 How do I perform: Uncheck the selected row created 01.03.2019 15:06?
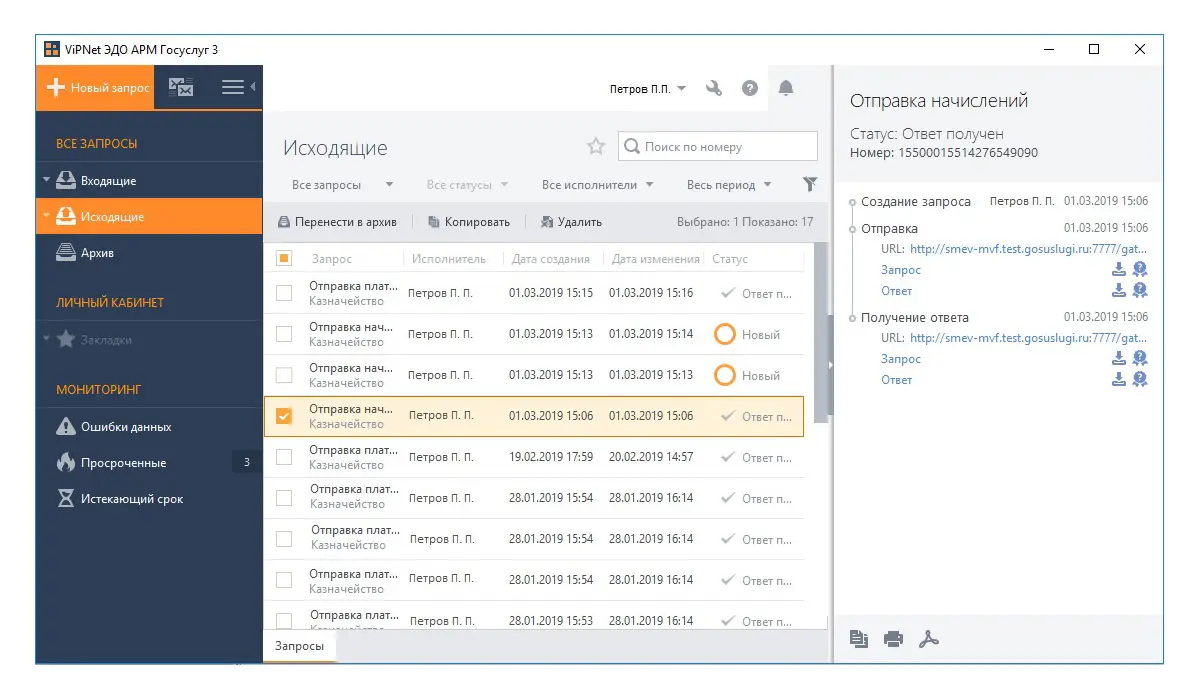(284, 416)
